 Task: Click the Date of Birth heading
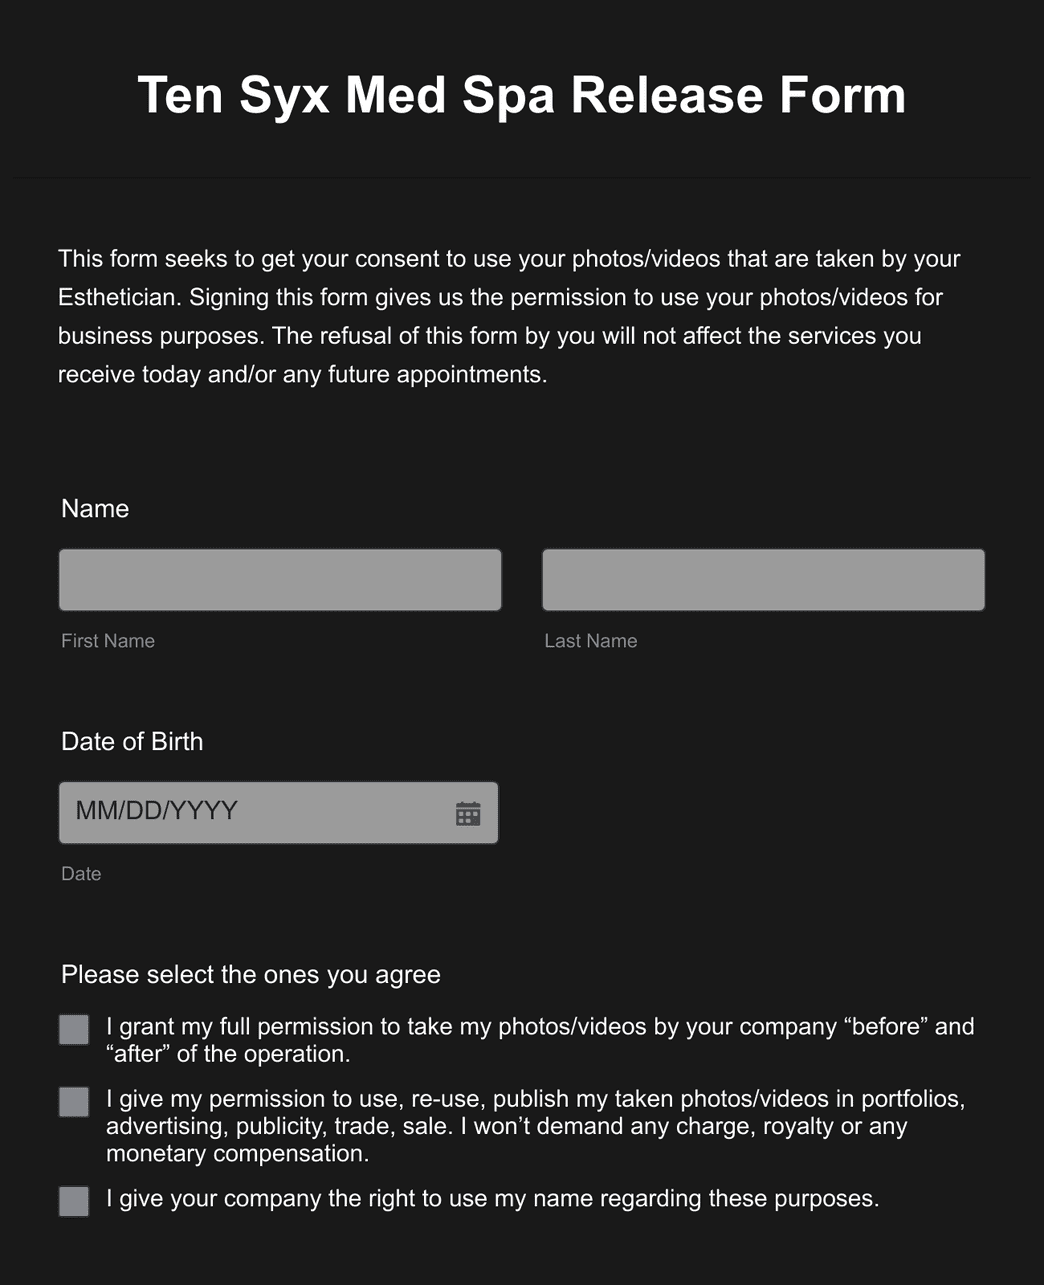pos(132,742)
